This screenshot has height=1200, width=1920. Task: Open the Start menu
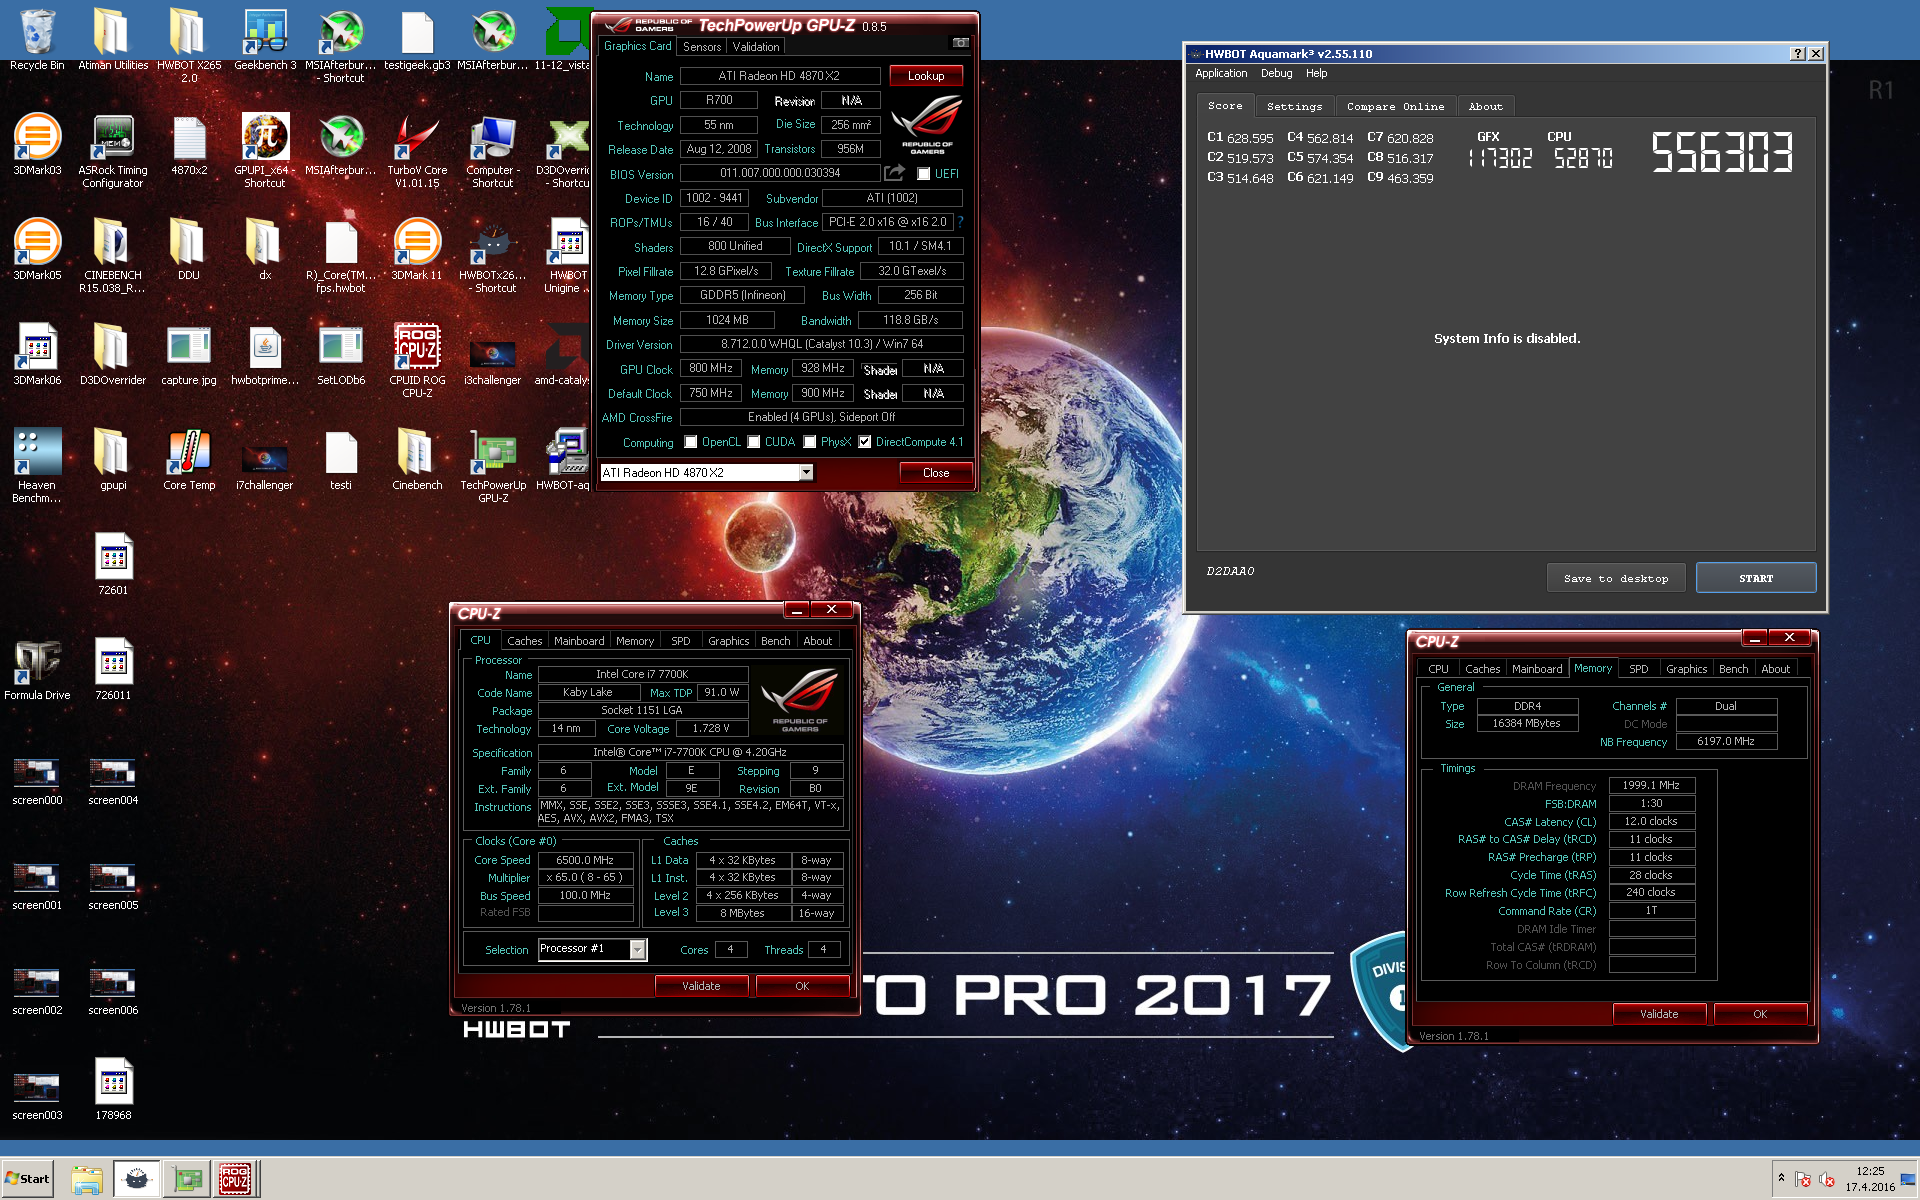(x=27, y=1179)
